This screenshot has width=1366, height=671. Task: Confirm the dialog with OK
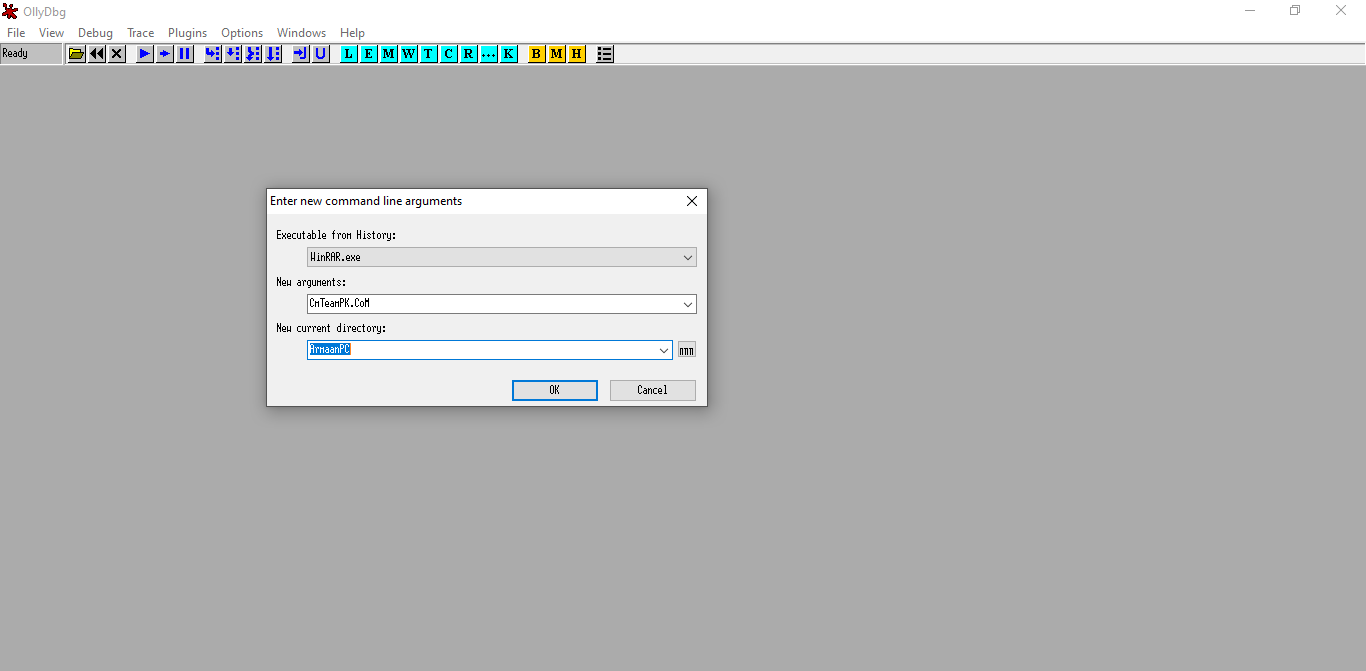555,390
